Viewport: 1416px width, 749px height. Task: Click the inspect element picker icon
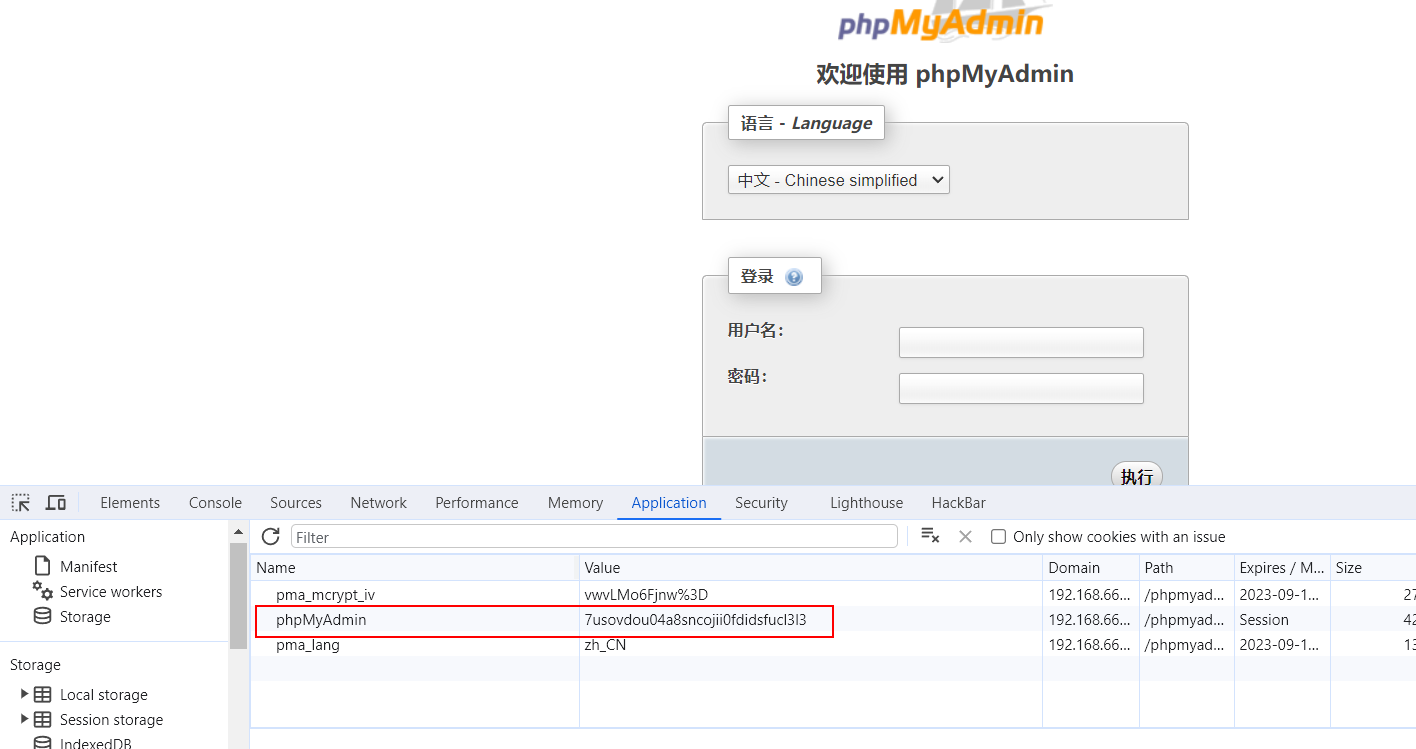(20, 503)
